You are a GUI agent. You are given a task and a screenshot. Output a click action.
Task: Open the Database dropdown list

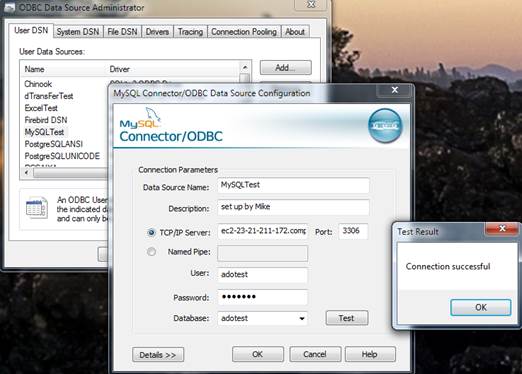pos(302,318)
